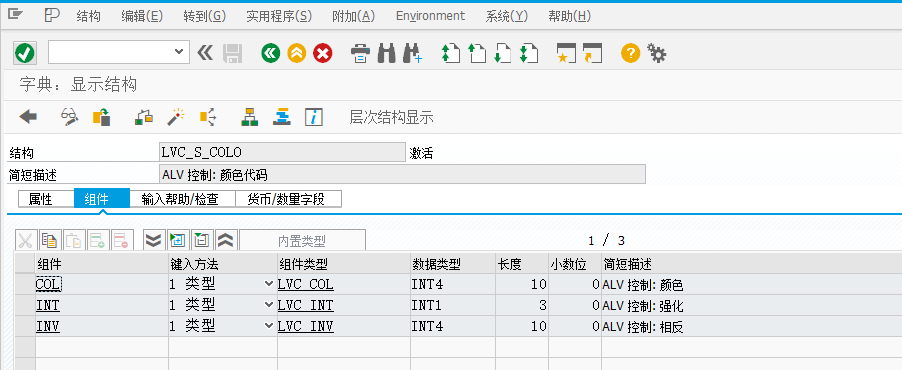902x370 pixels.
Task: Click the Cut scissors icon
Action: tap(26, 240)
